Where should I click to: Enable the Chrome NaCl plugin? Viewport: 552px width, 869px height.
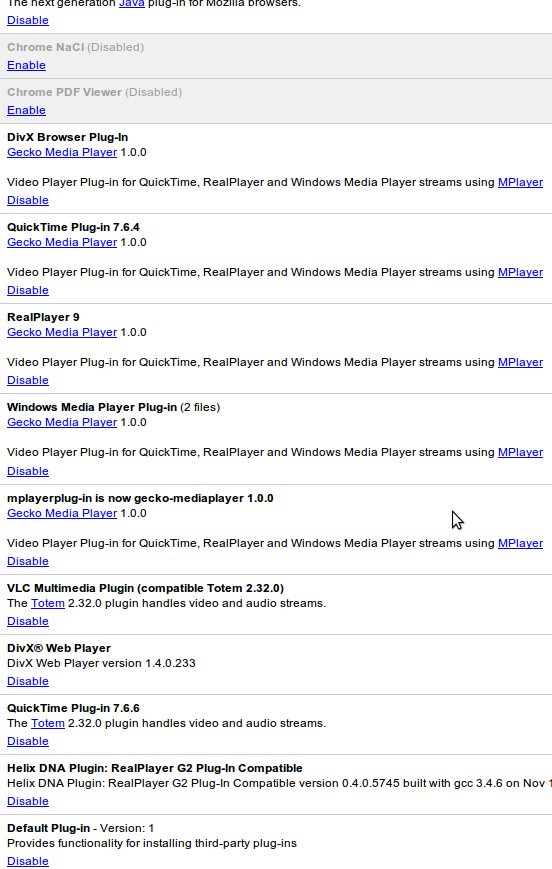(x=26, y=65)
